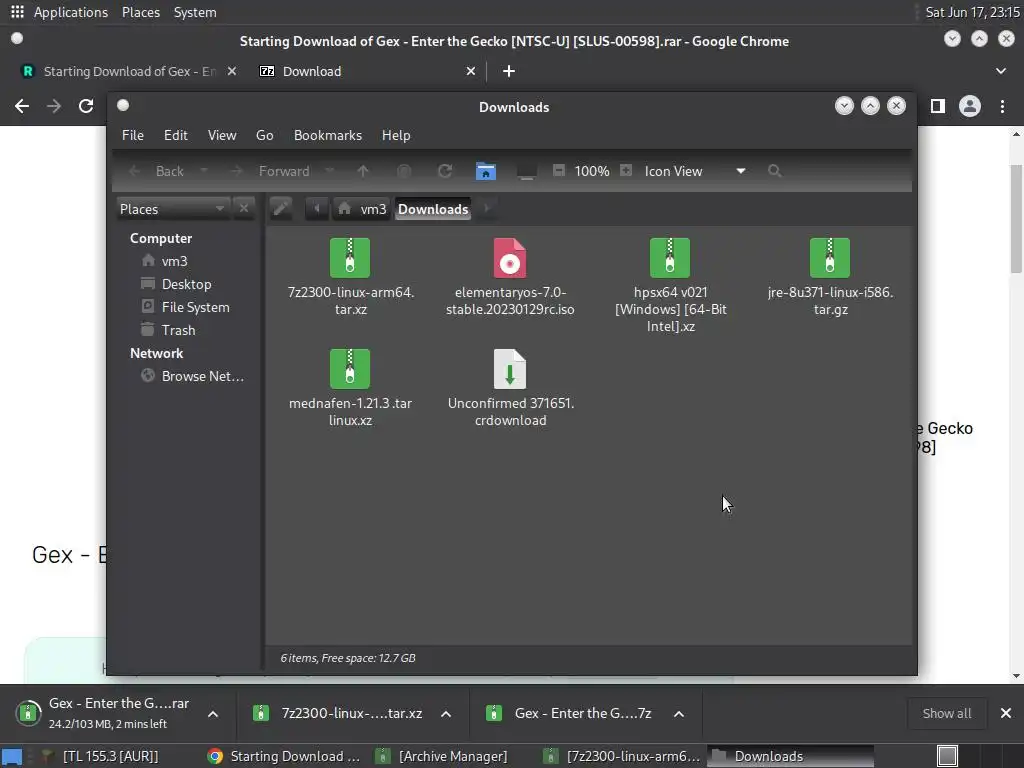Go up to the parent folder

click(363, 171)
